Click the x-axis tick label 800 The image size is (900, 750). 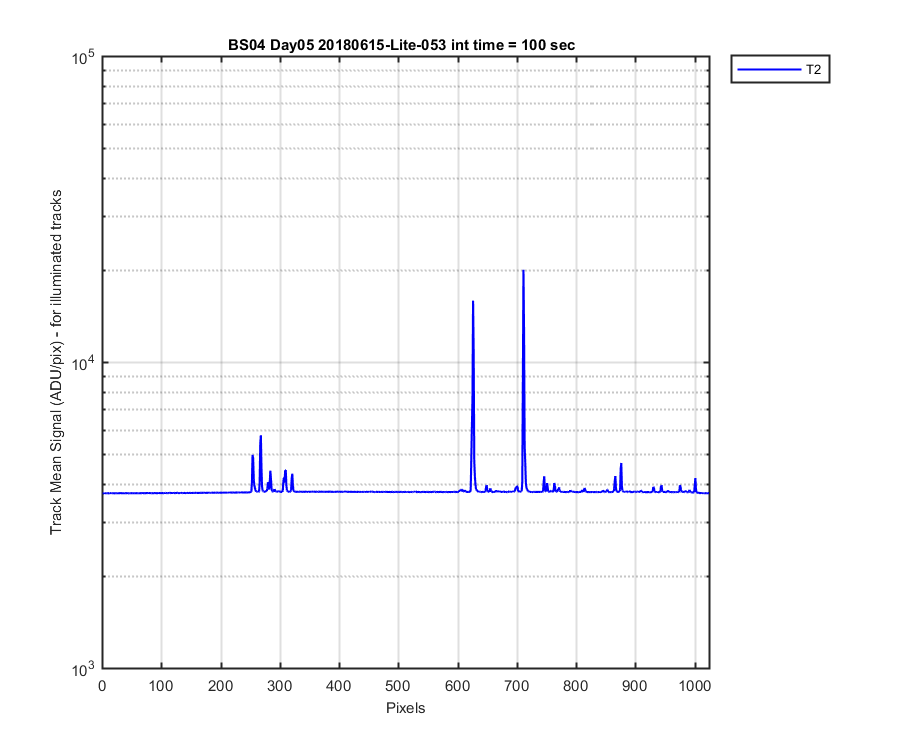click(x=576, y=686)
